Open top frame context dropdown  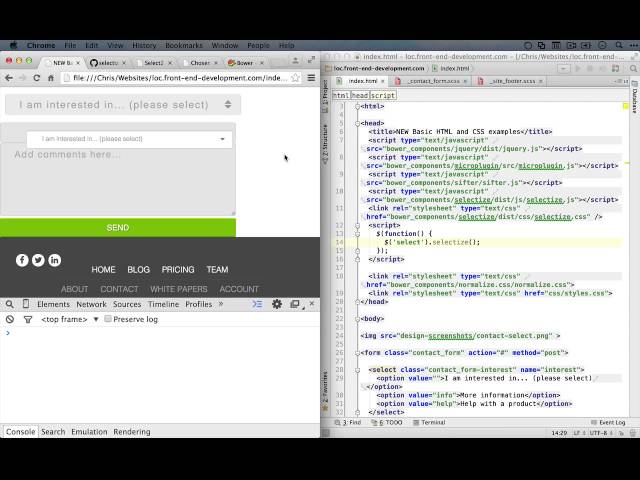[70, 319]
